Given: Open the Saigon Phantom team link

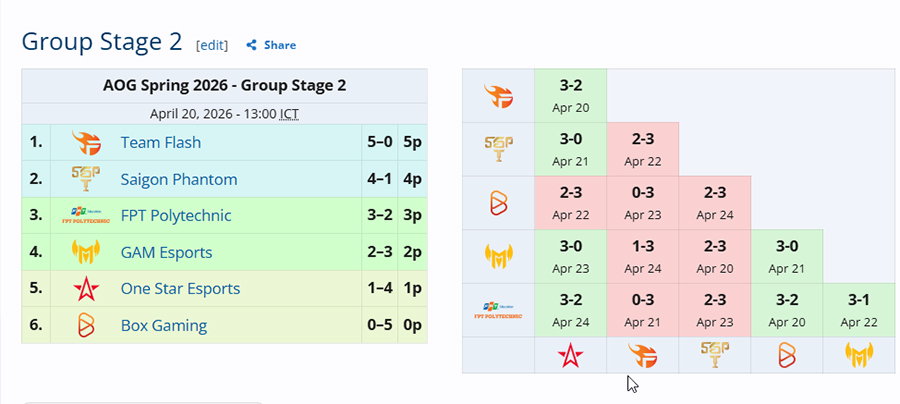Looking at the screenshot, I should click(x=178, y=179).
